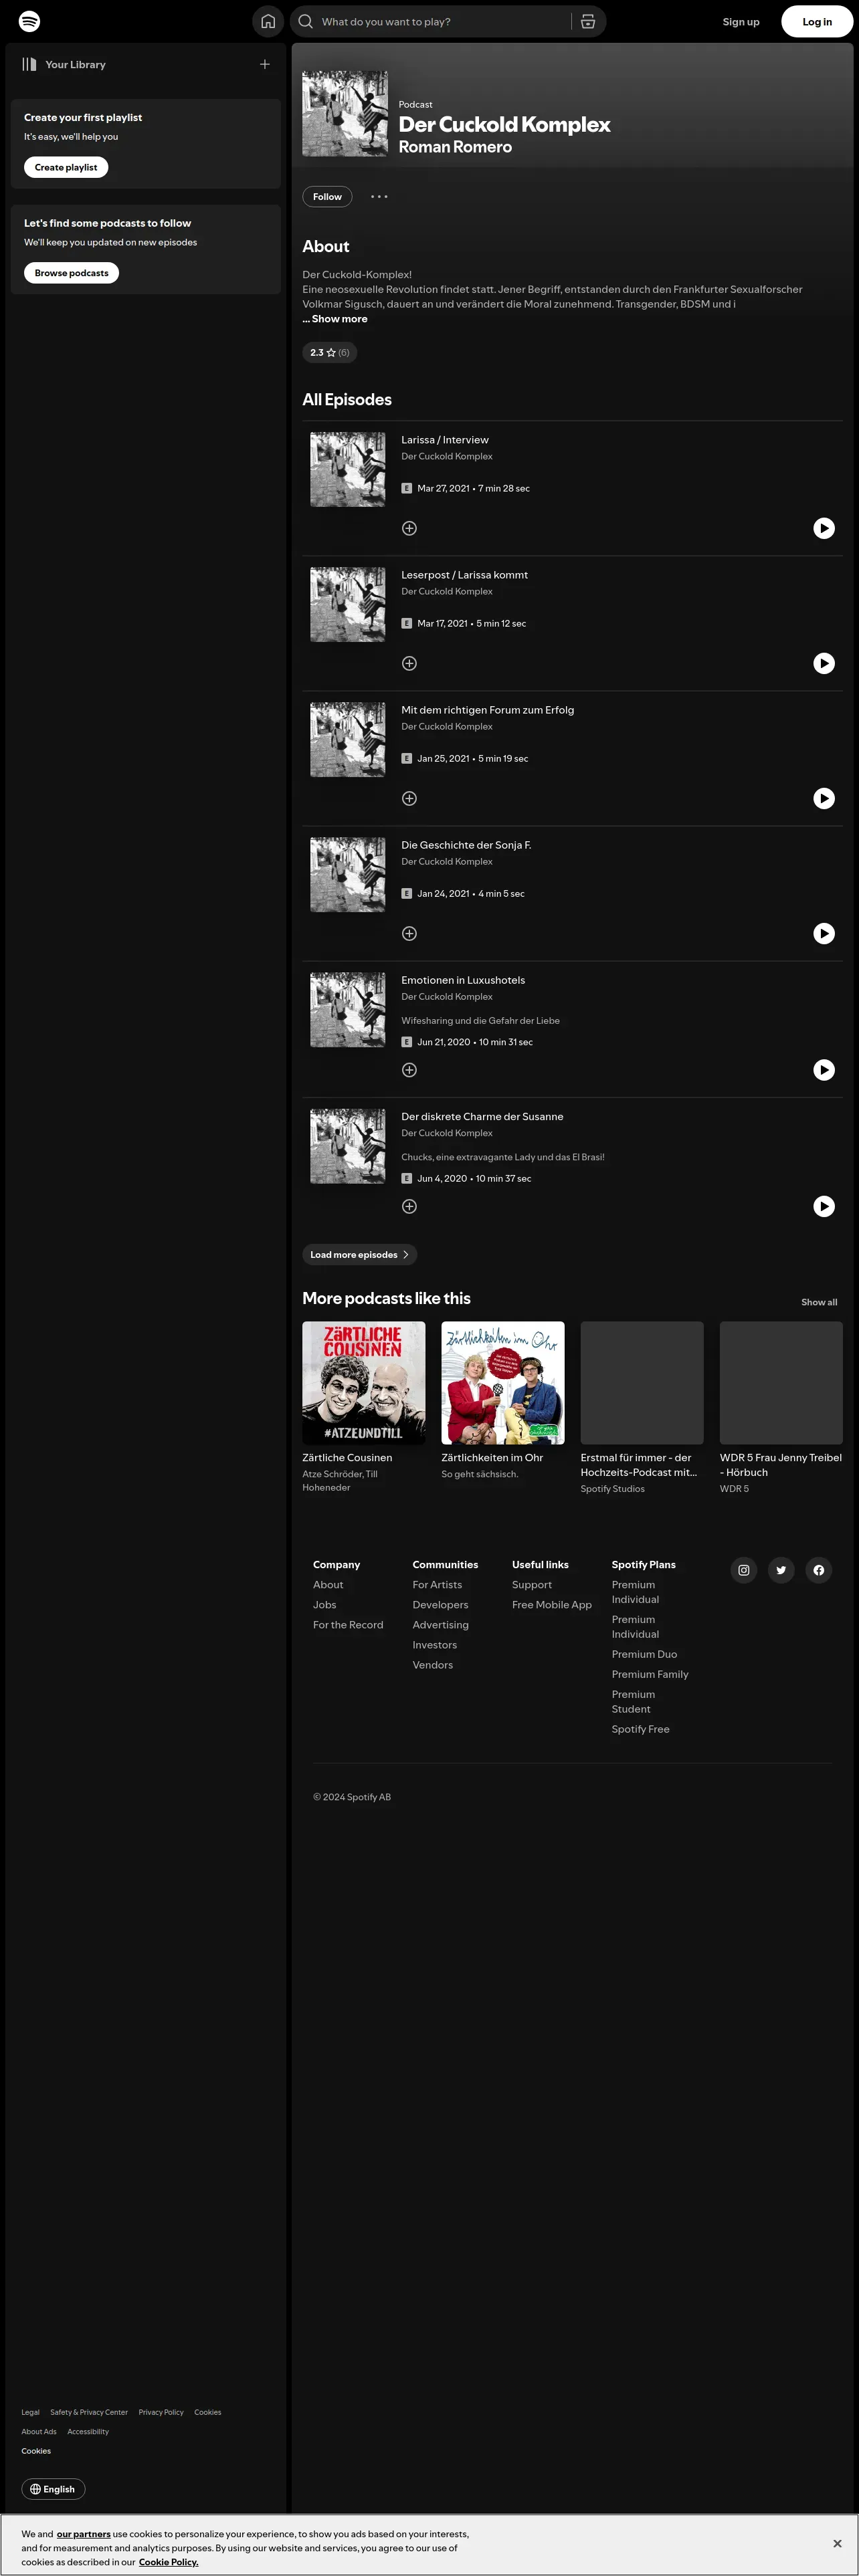Open Vendors footer link
Screen dimensions: 859x2576
click(x=433, y=1665)
